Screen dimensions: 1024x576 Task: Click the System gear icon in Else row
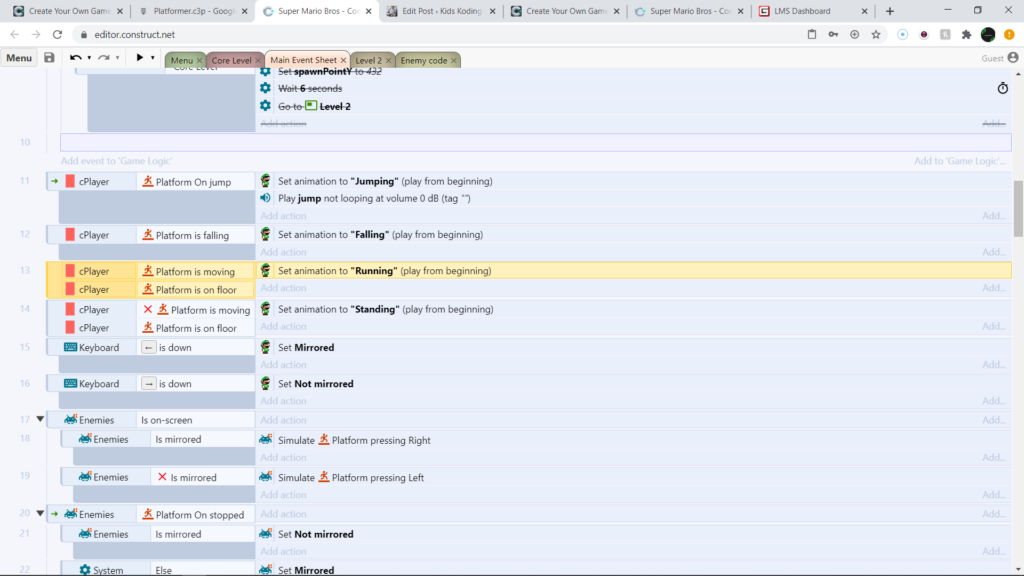(x=85, y=570)
